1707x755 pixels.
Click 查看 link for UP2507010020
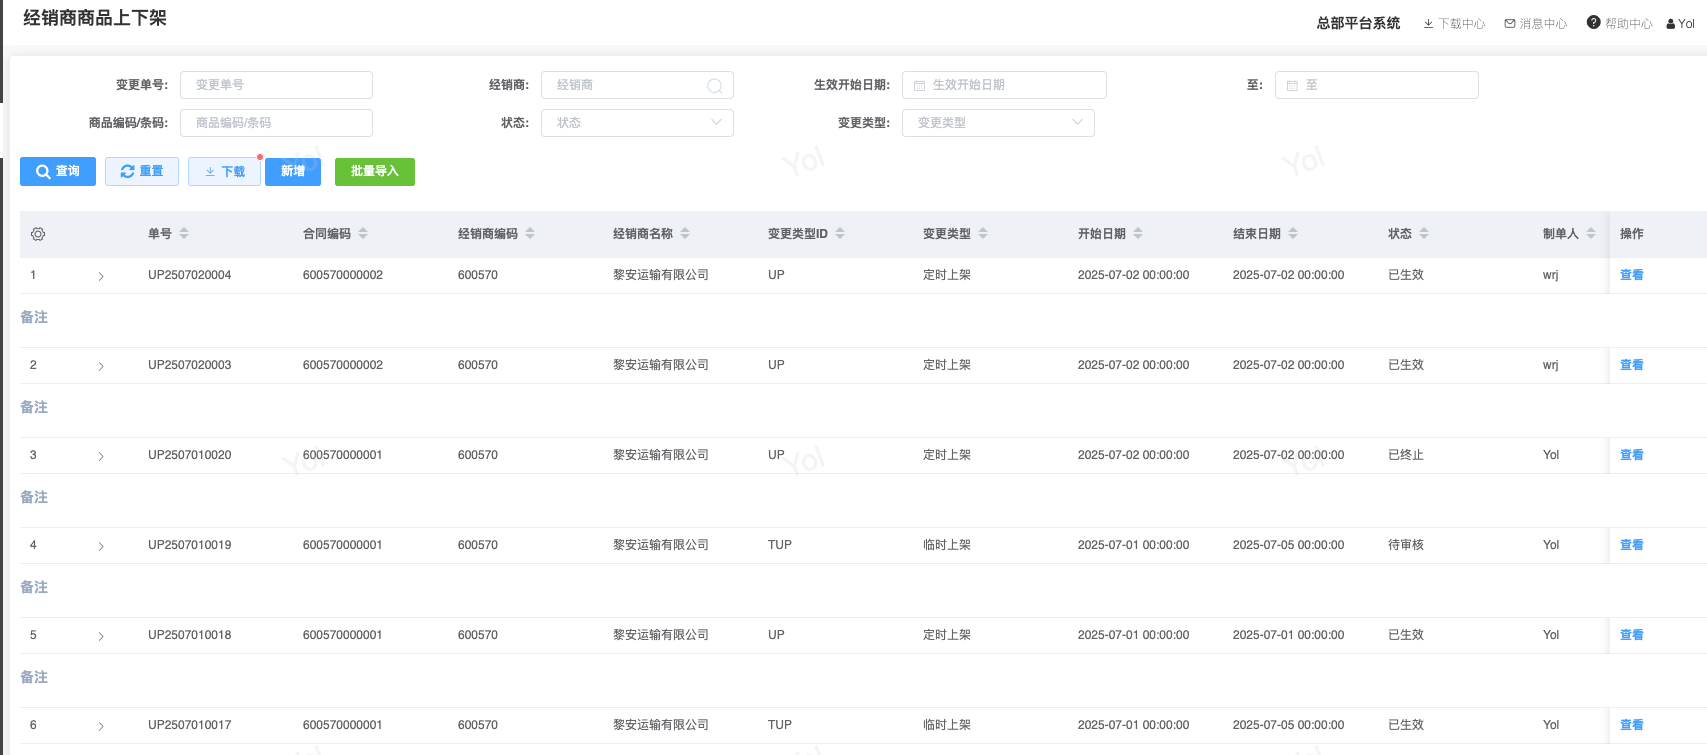tap(1631, 455)
